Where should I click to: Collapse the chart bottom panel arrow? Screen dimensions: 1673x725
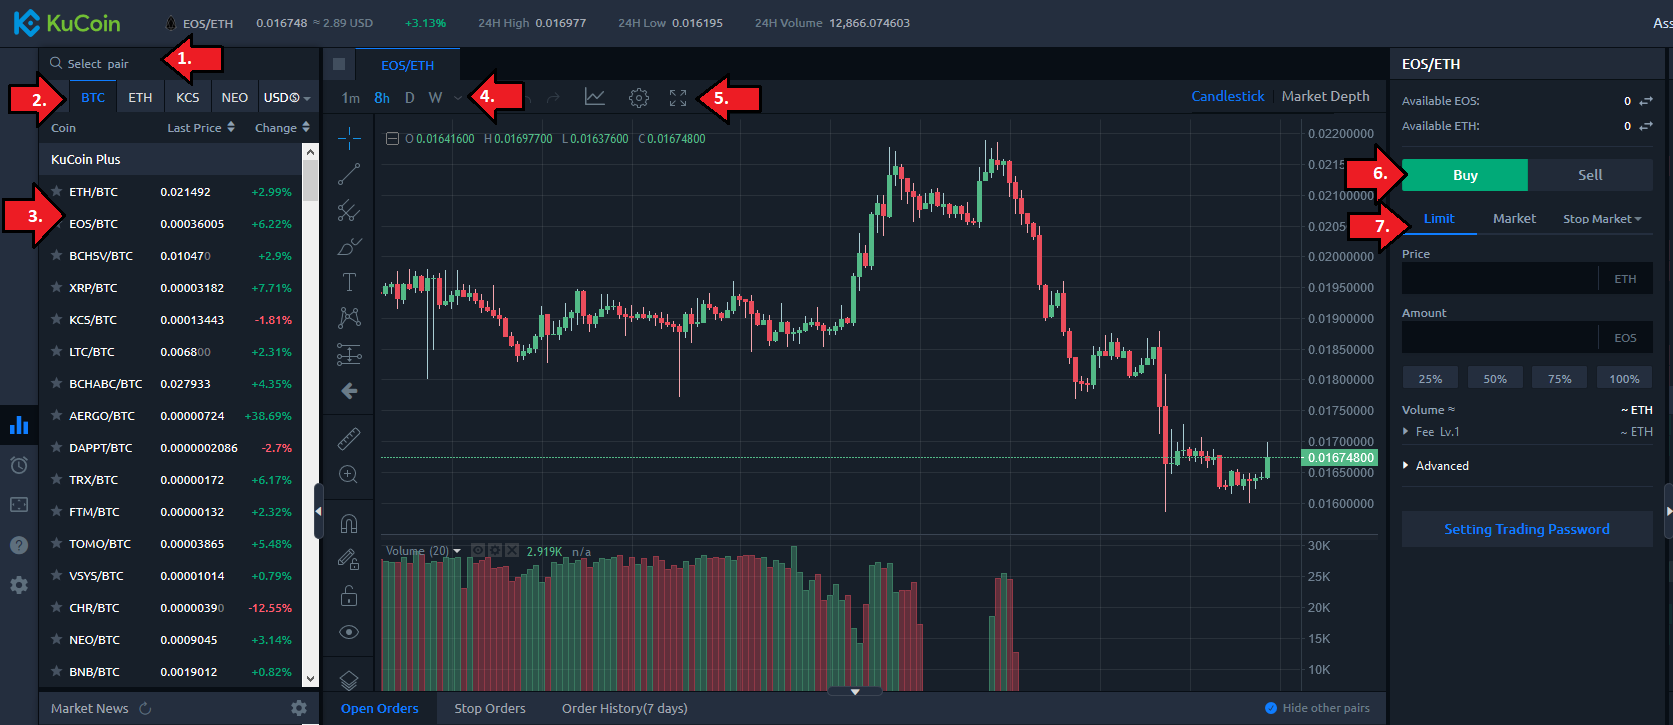(855, 691)
